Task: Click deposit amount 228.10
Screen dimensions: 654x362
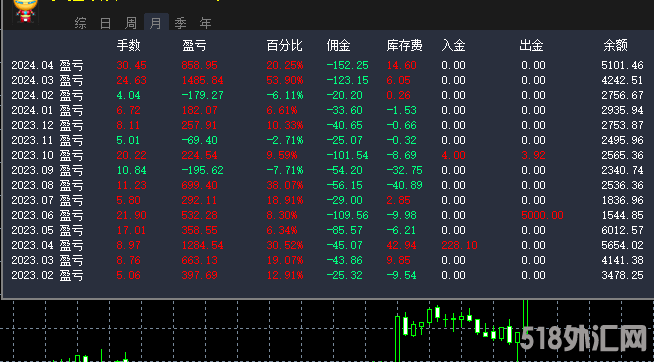Action: 459,246
